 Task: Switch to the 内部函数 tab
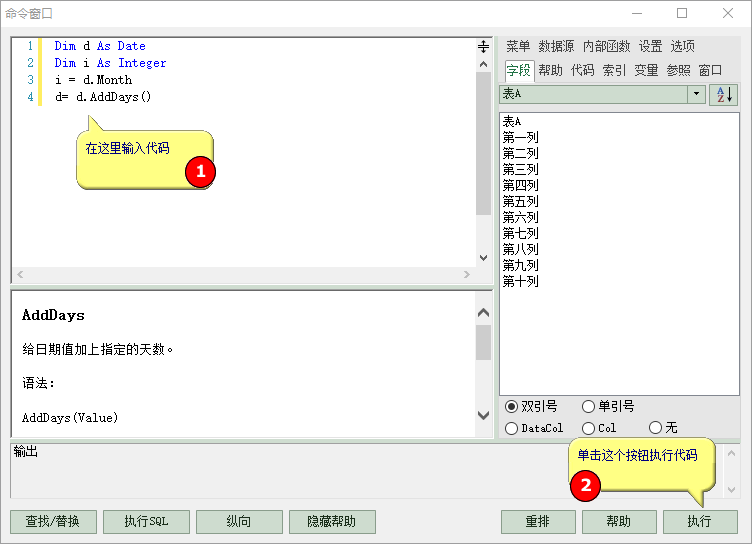click(606, 46)
